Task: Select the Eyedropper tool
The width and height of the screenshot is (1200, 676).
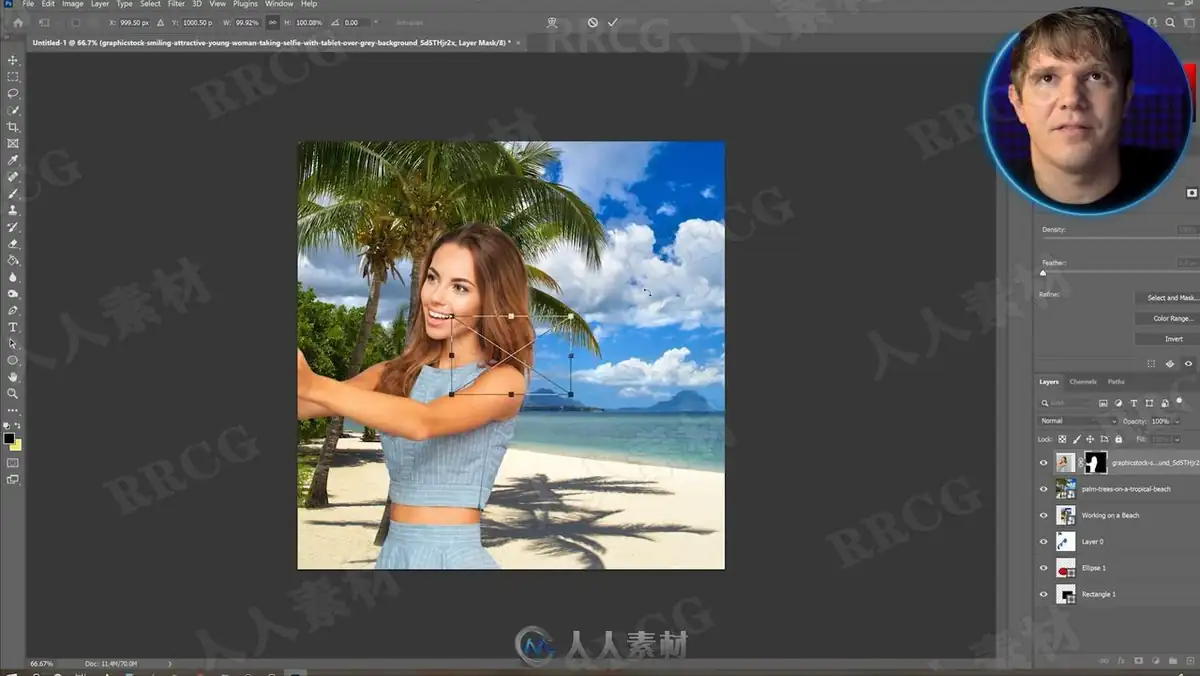Action: (13, 160)
